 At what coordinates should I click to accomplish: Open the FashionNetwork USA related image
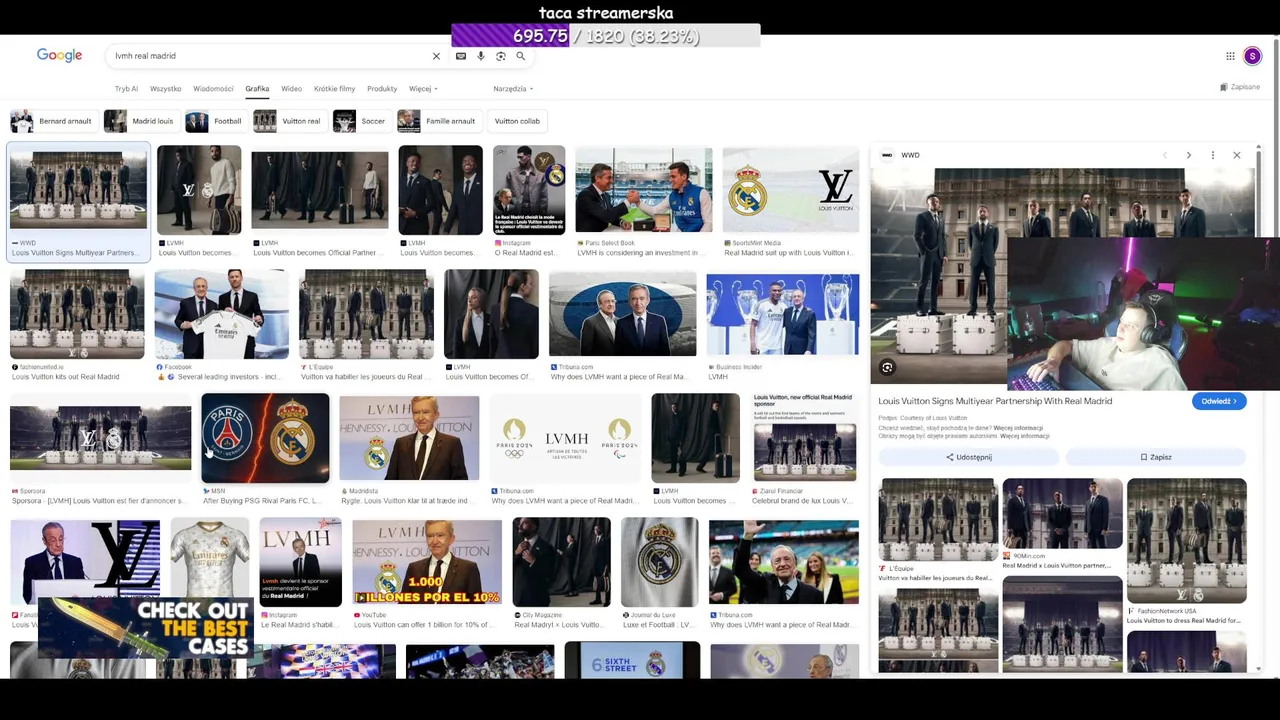point(1186,540)
